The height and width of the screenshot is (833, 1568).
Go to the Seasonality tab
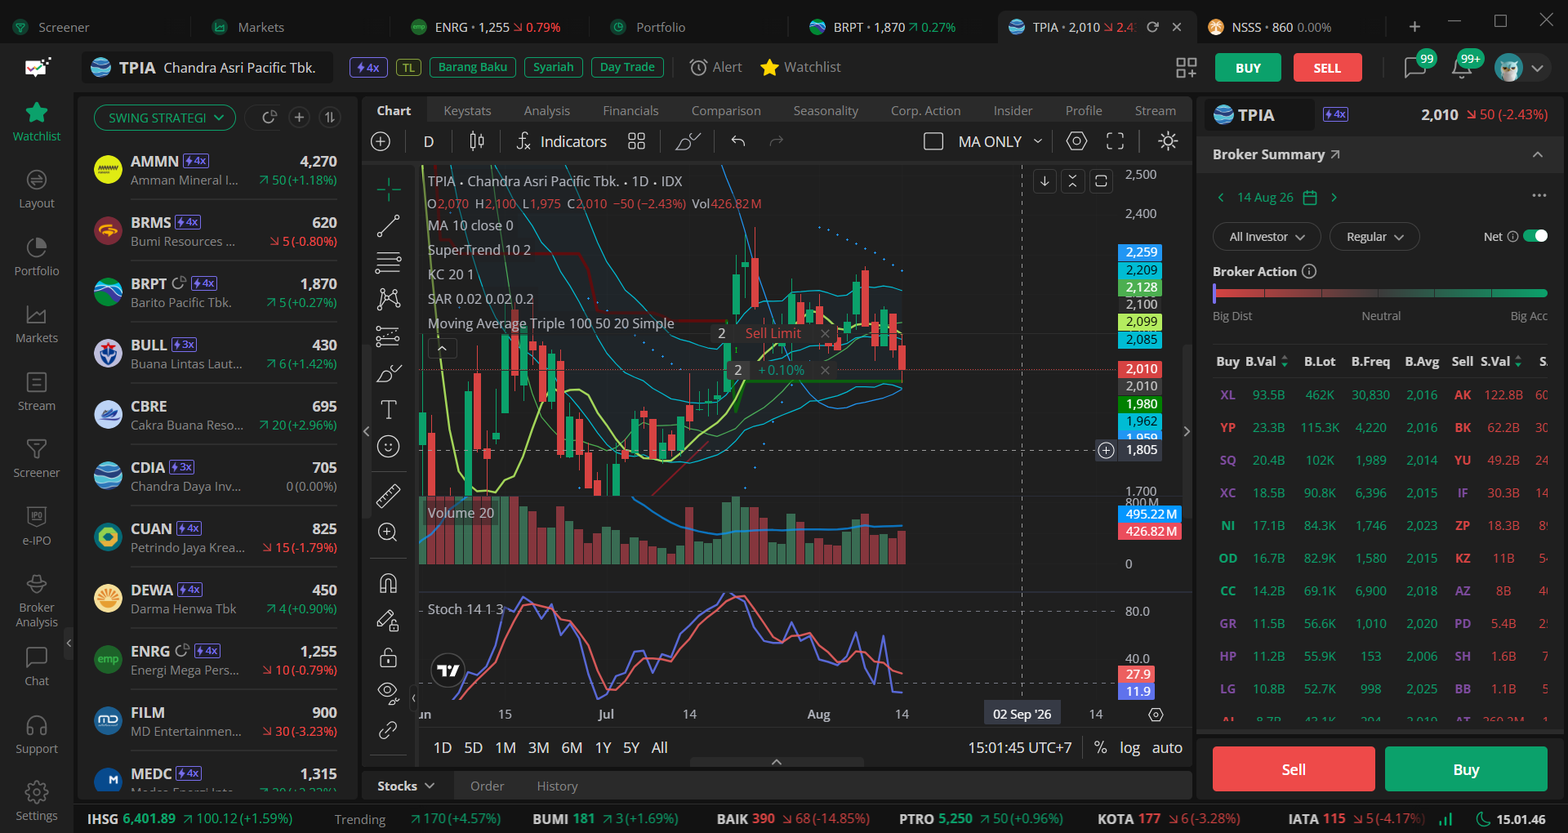point(825,111)
